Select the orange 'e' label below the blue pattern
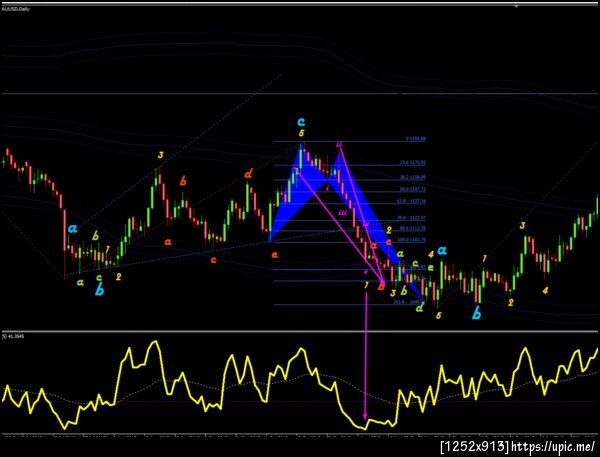The width and height of the screenshot is (600, 457). tap(274, 255)
